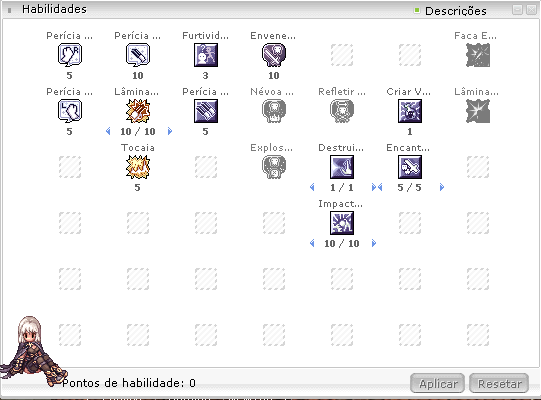Toggle the Descrições green indicator
The image size is (541, 400).
(x=417, y=10)
